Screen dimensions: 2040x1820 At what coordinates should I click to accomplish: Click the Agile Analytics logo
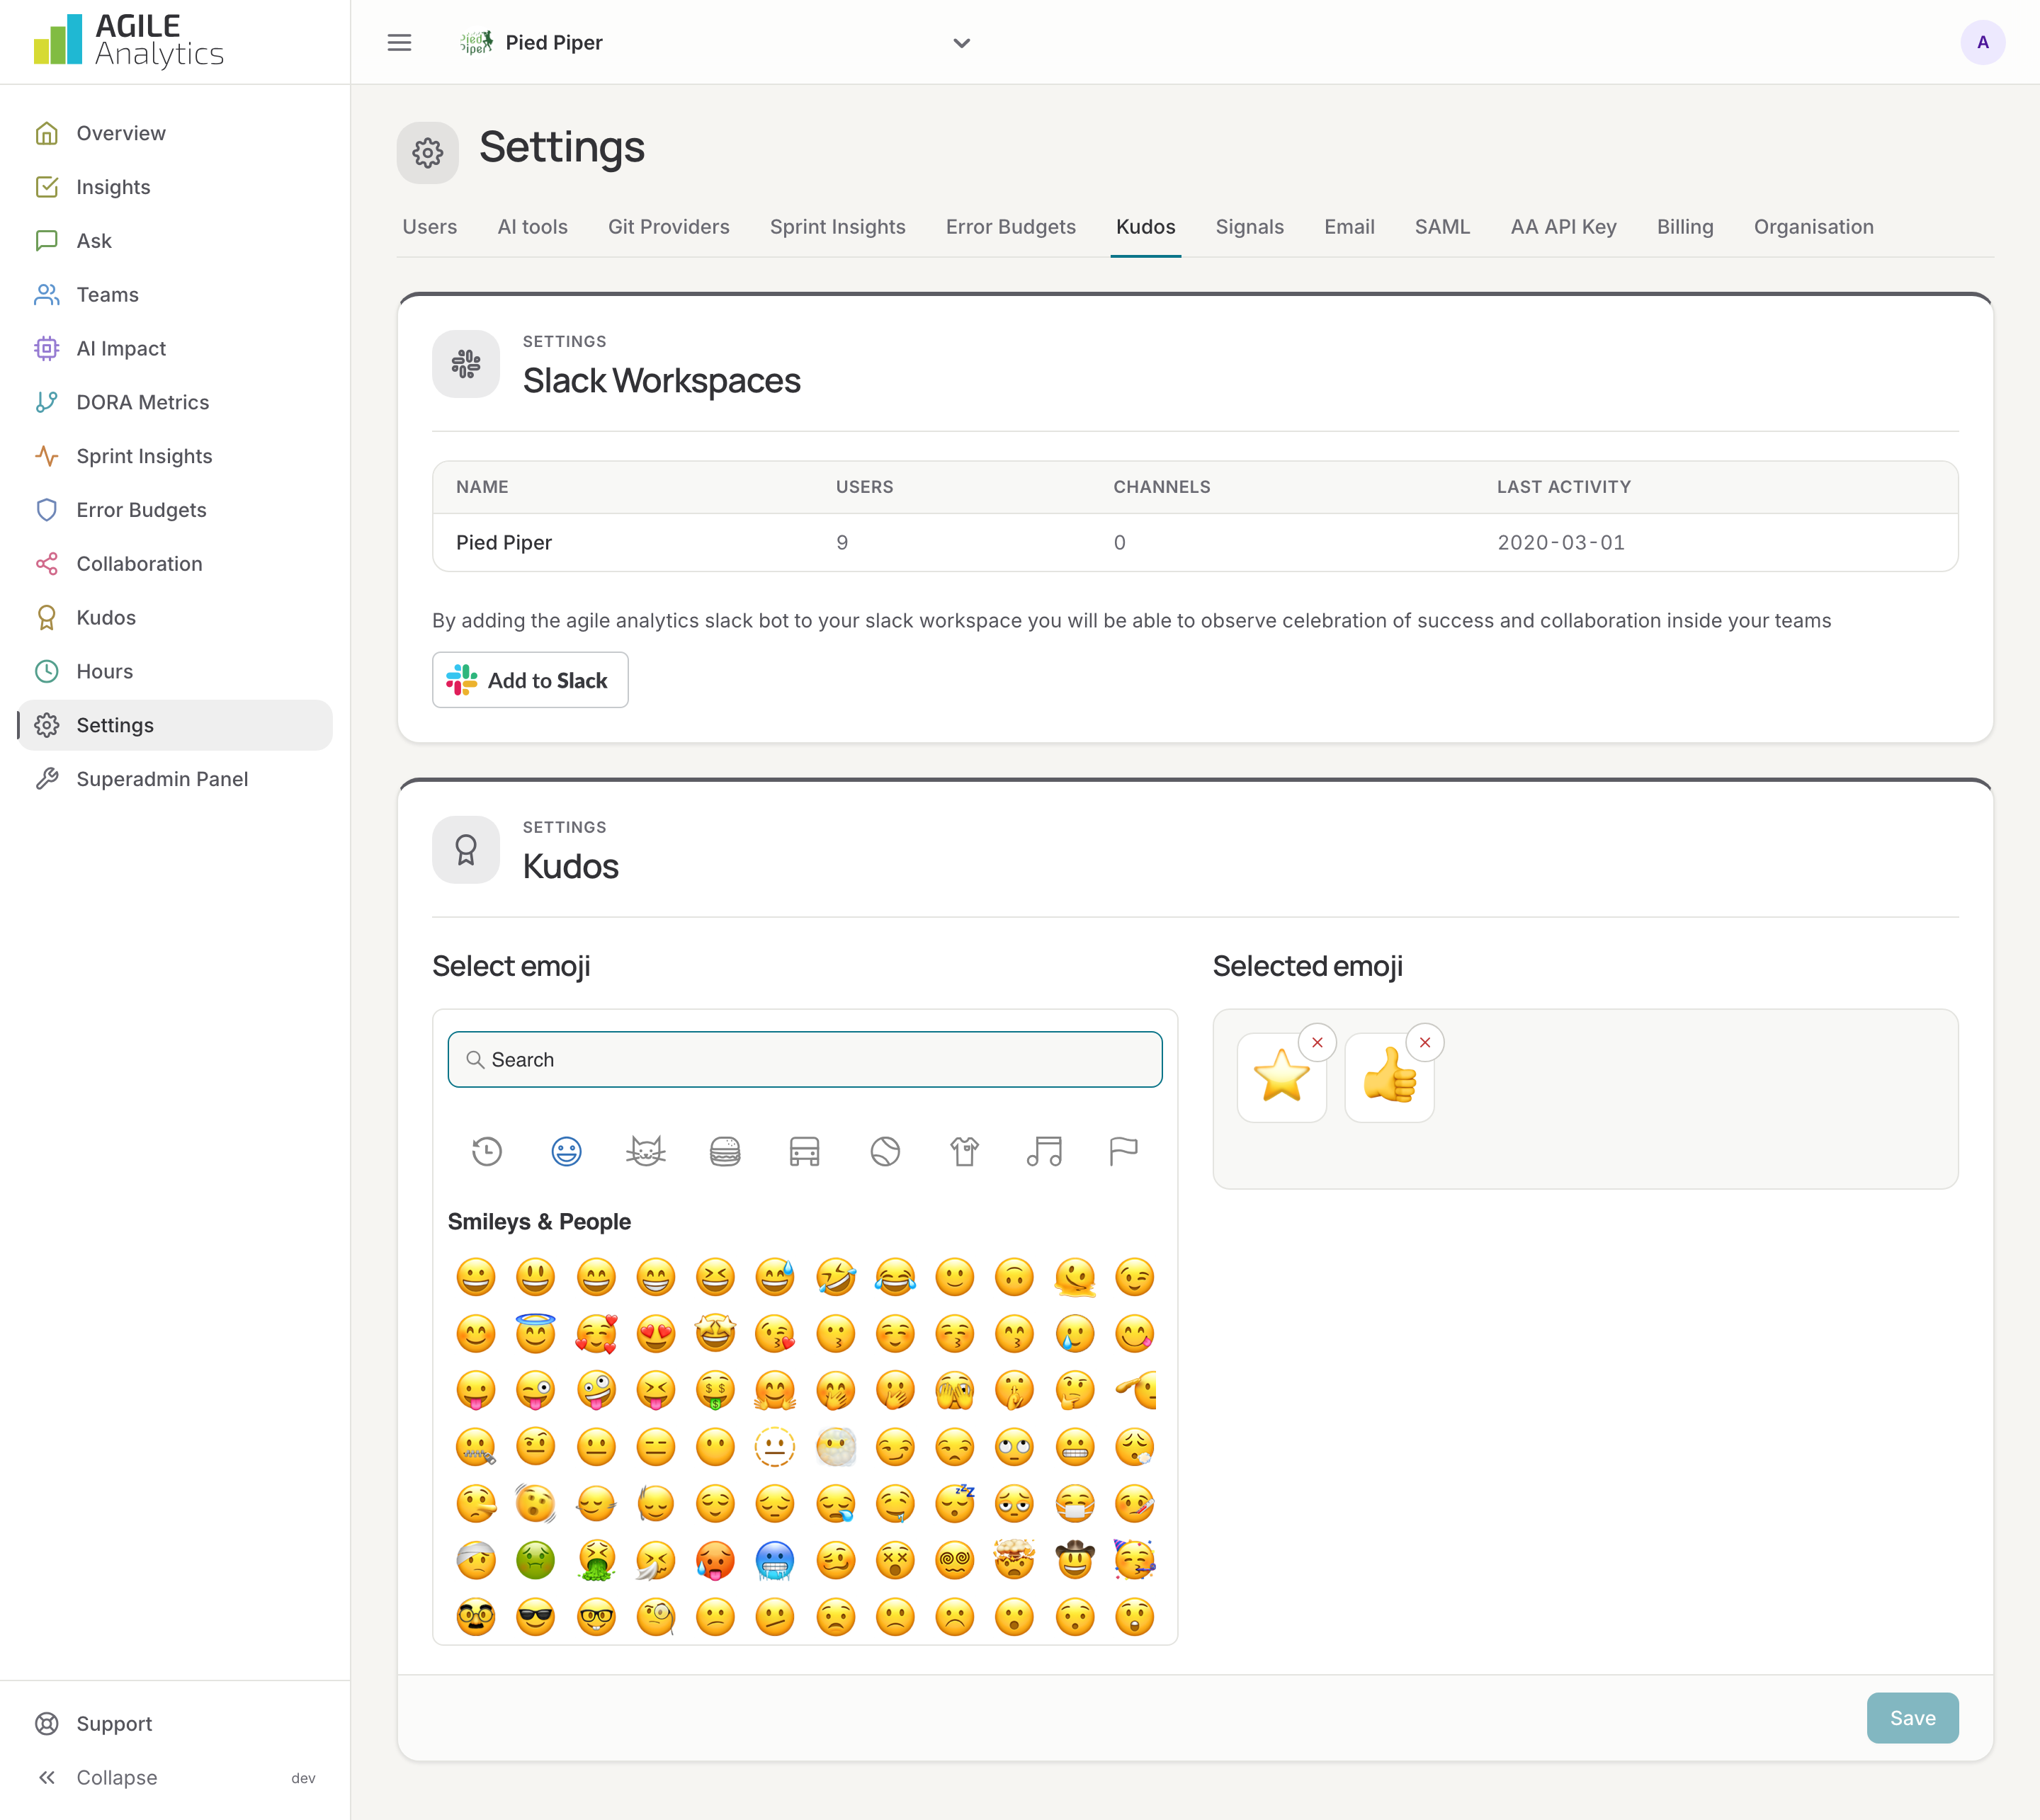pos(129,41)
